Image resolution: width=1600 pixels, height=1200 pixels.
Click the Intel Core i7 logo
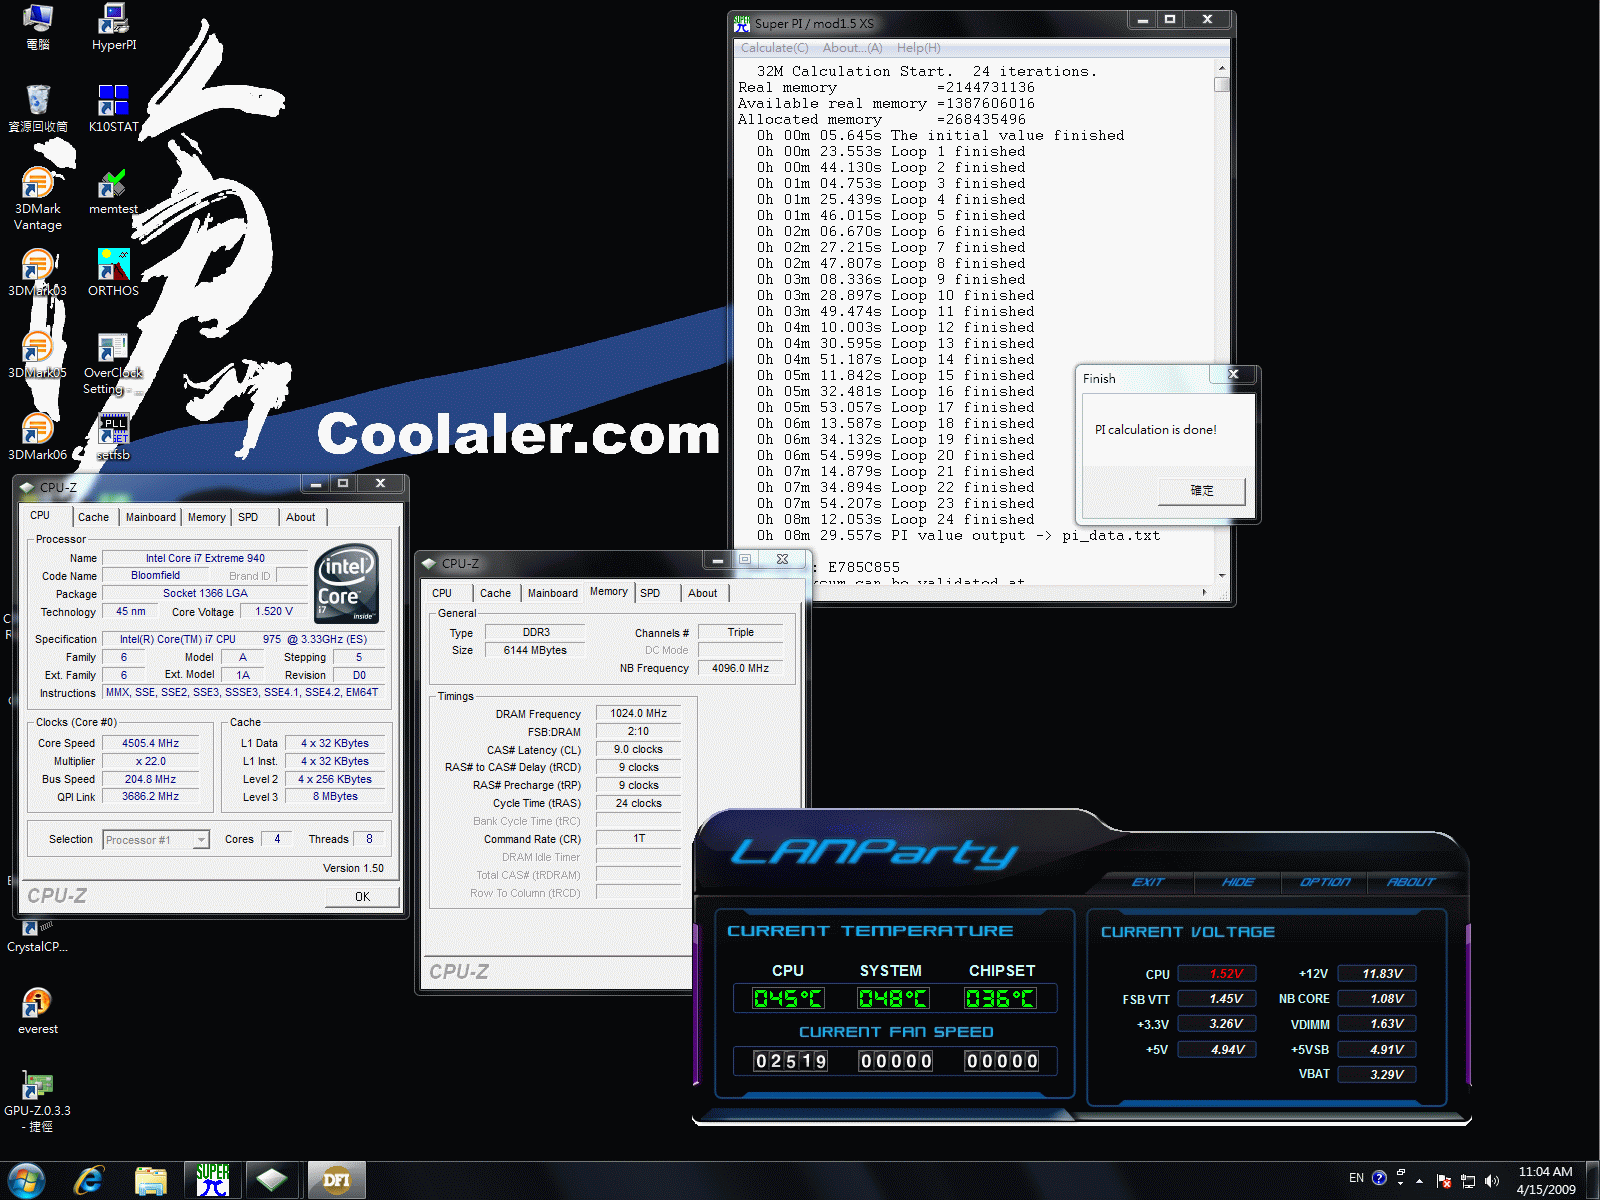pyautogui.click(x=346, y=584)
